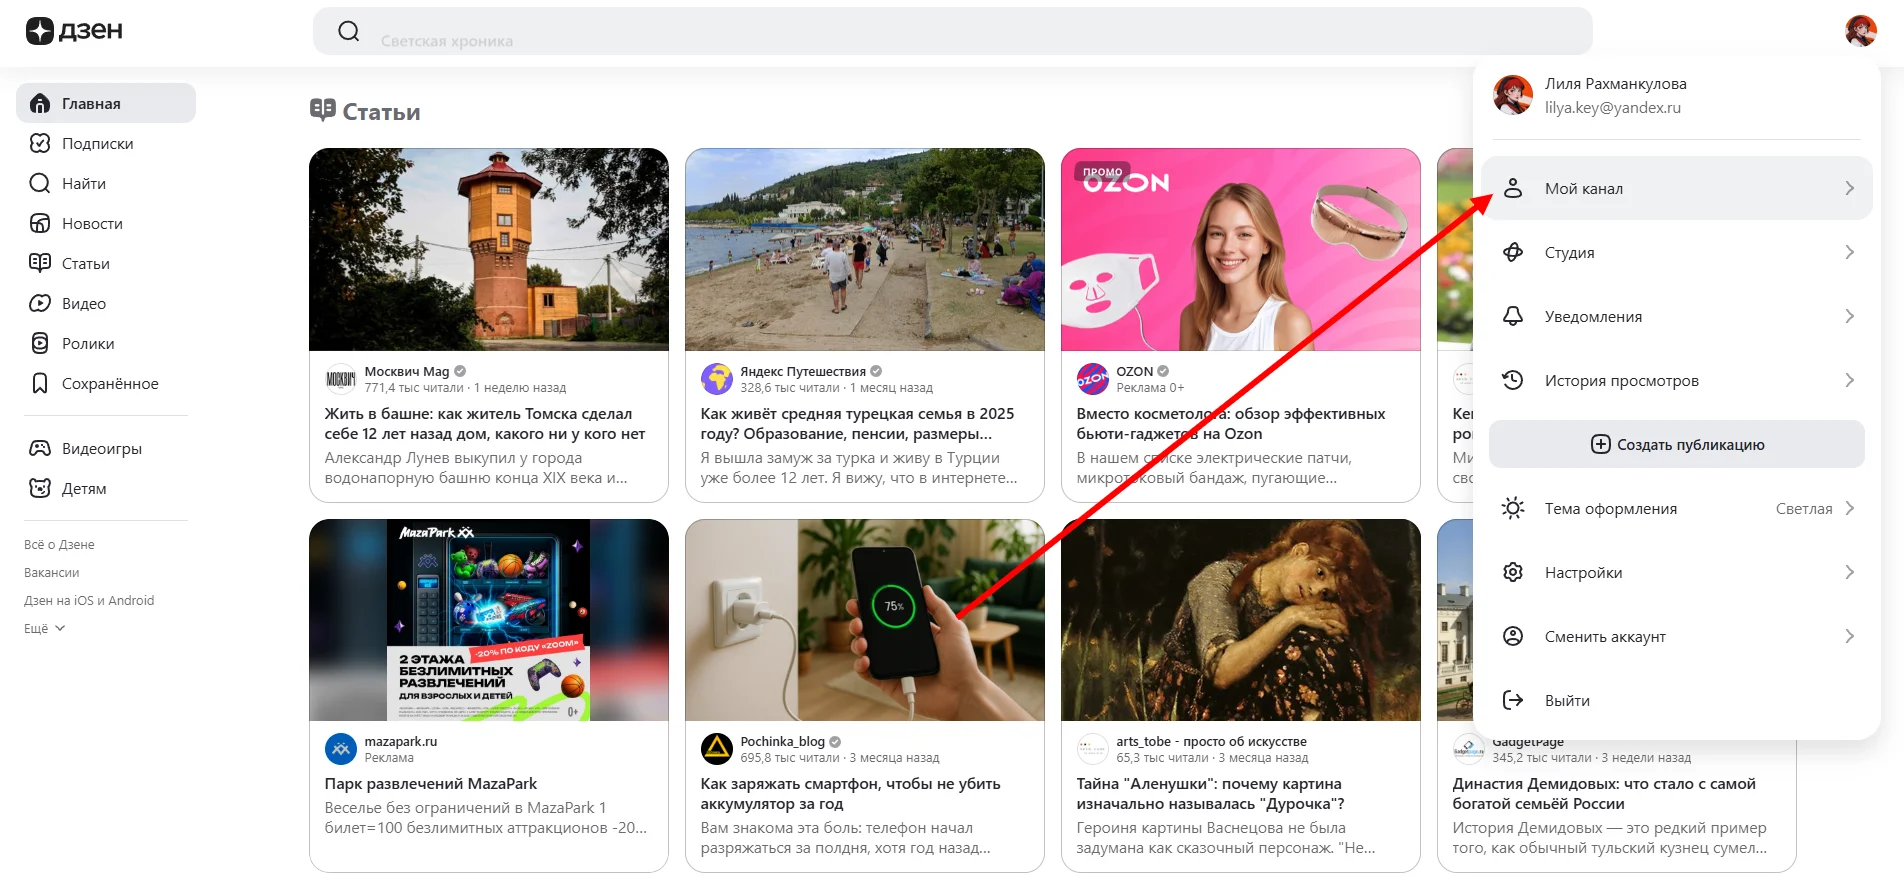Open Студия from the profile menu
1904x885 pixels.
pyautogui.click(x=1677, y=252)
